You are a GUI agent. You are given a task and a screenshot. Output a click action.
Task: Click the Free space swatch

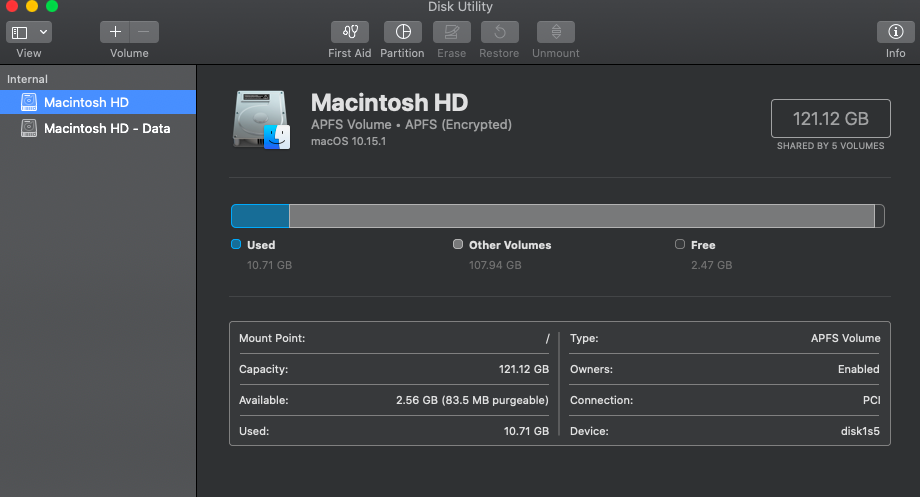pos(679,244)
